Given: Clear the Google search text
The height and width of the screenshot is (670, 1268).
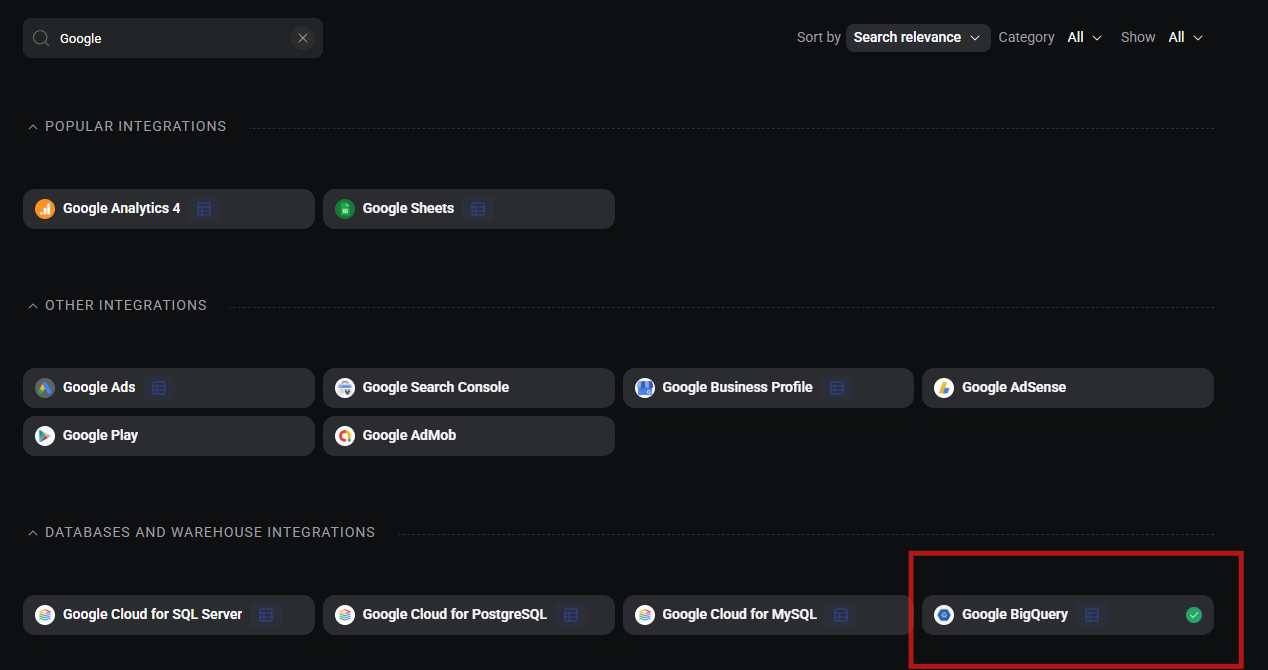Looking at the screenshot, I should click(x=303, y=38).
